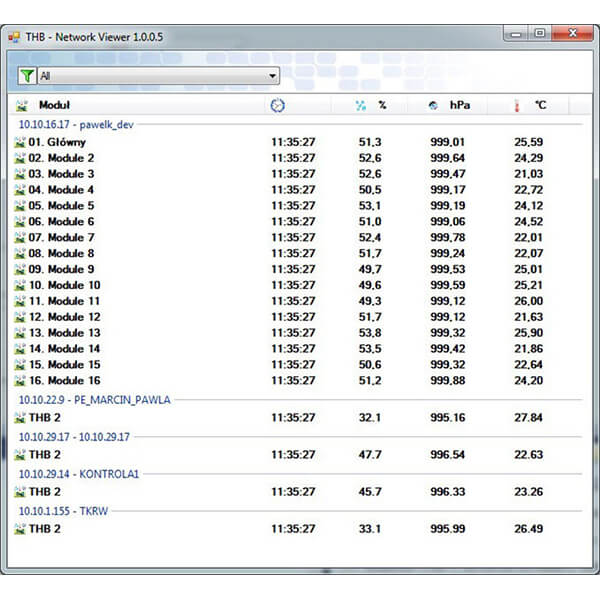The image size is (600, 600).
Task: Select the 10.10.22.9 - PE_MARCIN_PAWLA group header
Action: (94, 400)
